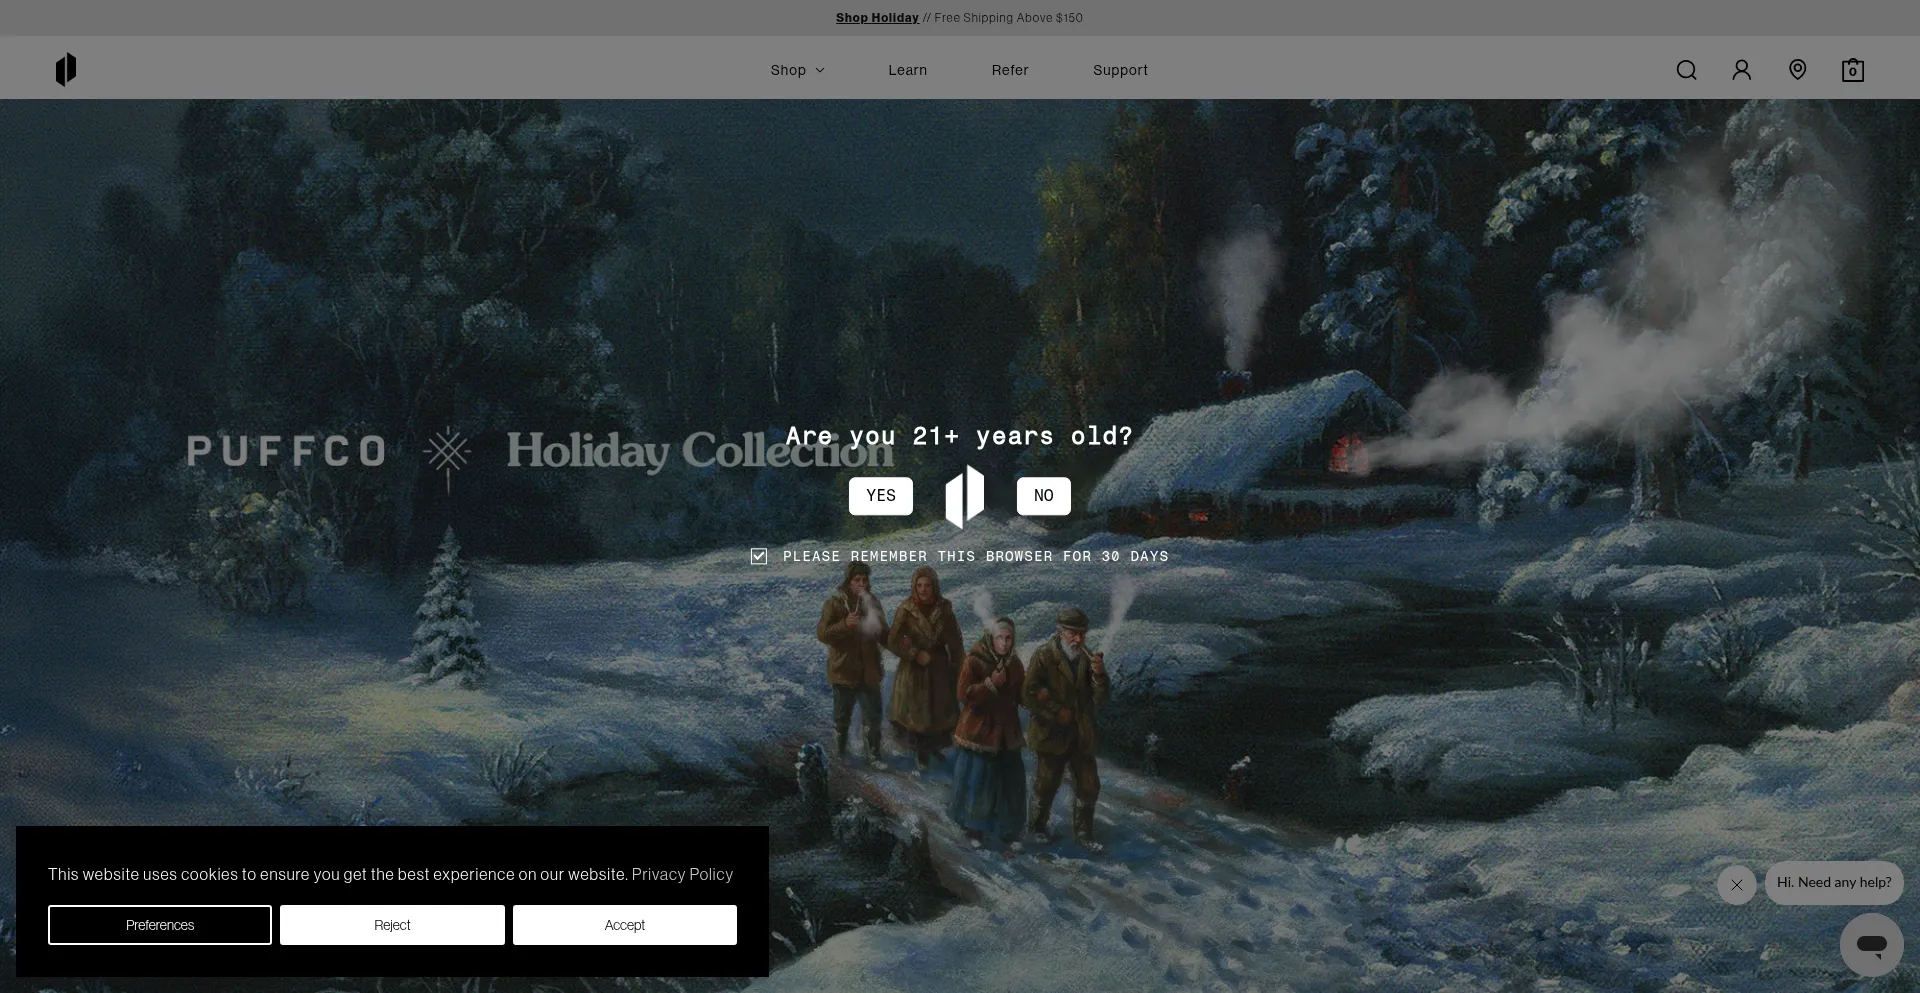Confirm age with the YES button
This screenshot has height=993, width=1920.
pos(881,496)
